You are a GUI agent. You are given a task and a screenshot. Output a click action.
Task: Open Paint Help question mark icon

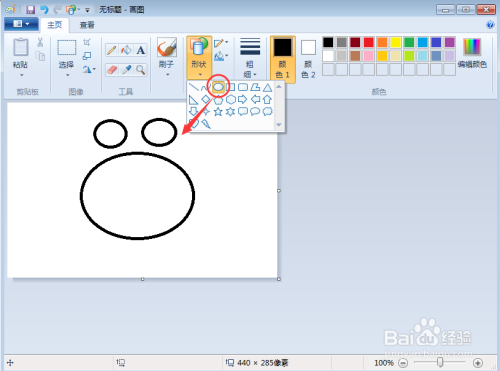pos(490,25)
